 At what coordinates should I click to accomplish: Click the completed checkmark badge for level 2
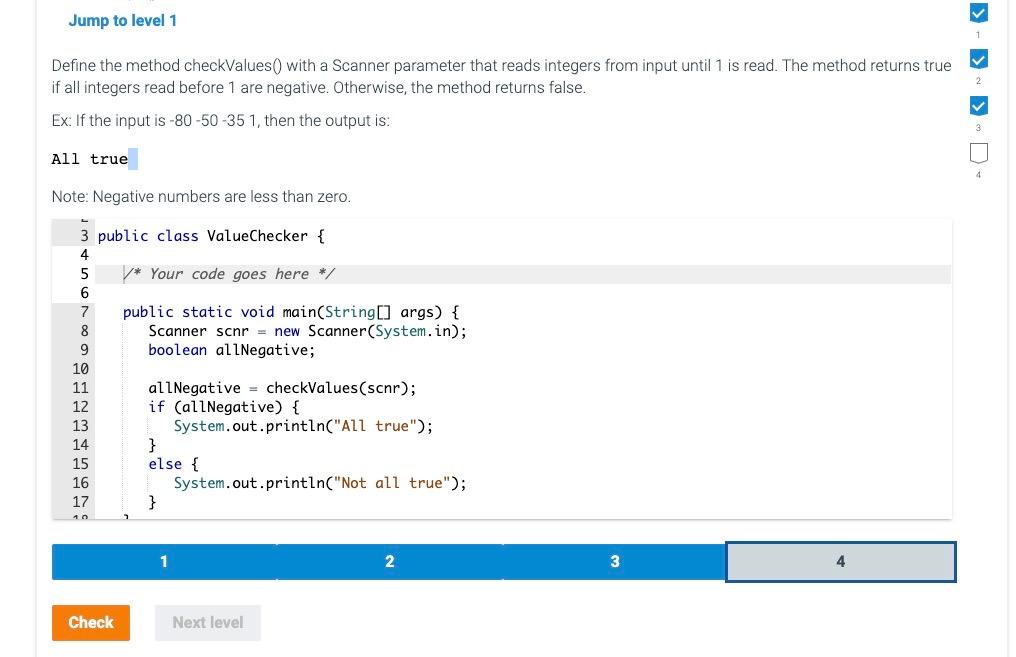[x=978, y=60]
